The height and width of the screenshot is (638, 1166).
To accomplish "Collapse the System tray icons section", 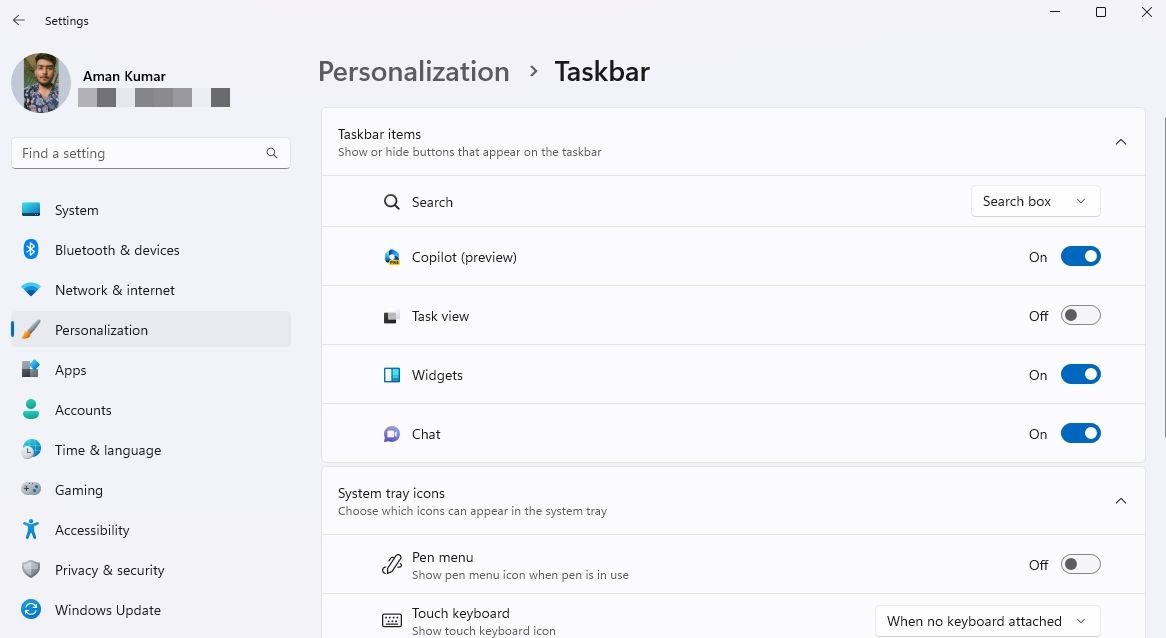I will tap(1121, 501).
